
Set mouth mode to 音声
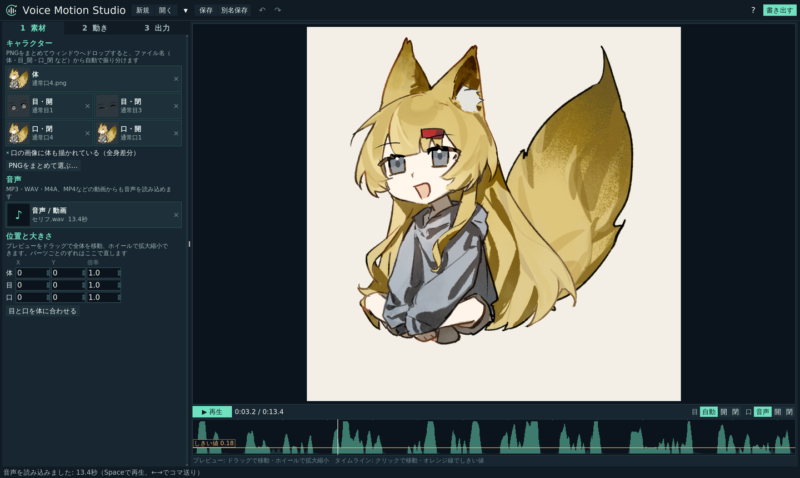(x=763, y=412)
